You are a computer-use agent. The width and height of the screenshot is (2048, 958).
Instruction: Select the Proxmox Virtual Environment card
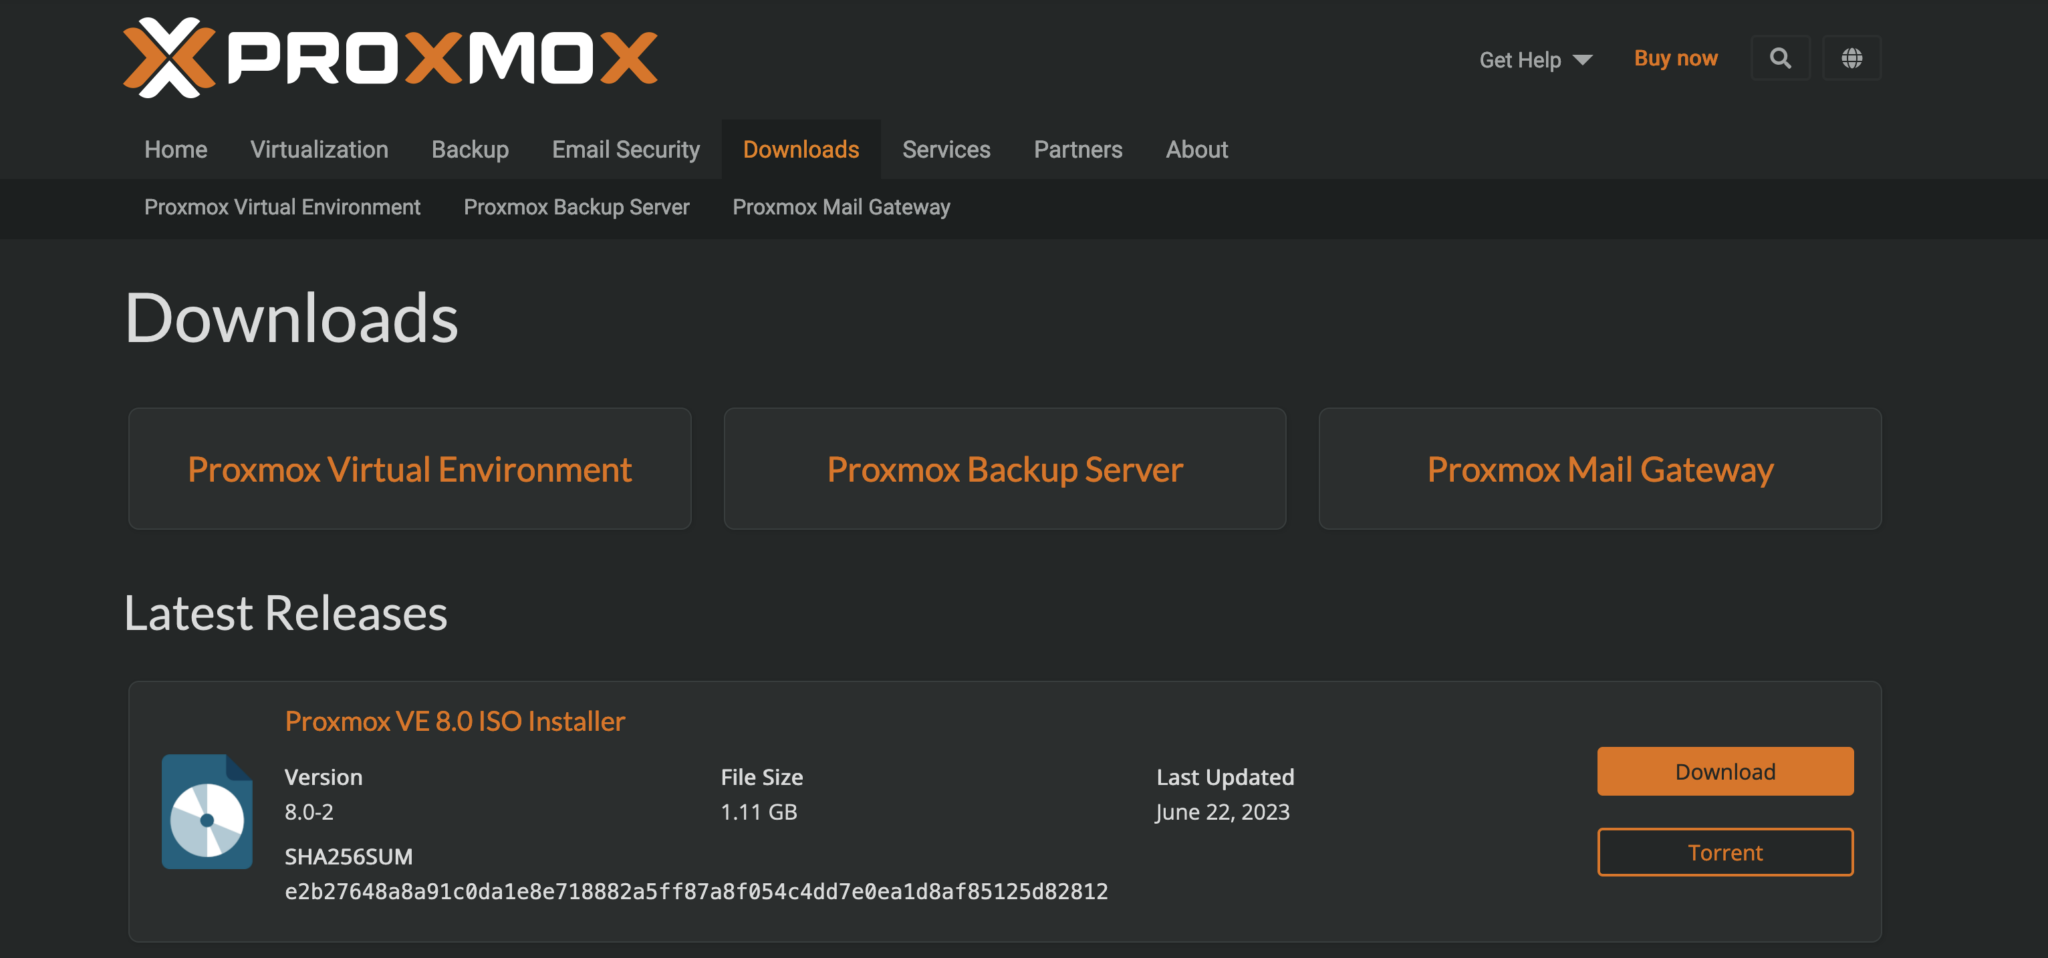pyautogui.click(x=409, y=468)
